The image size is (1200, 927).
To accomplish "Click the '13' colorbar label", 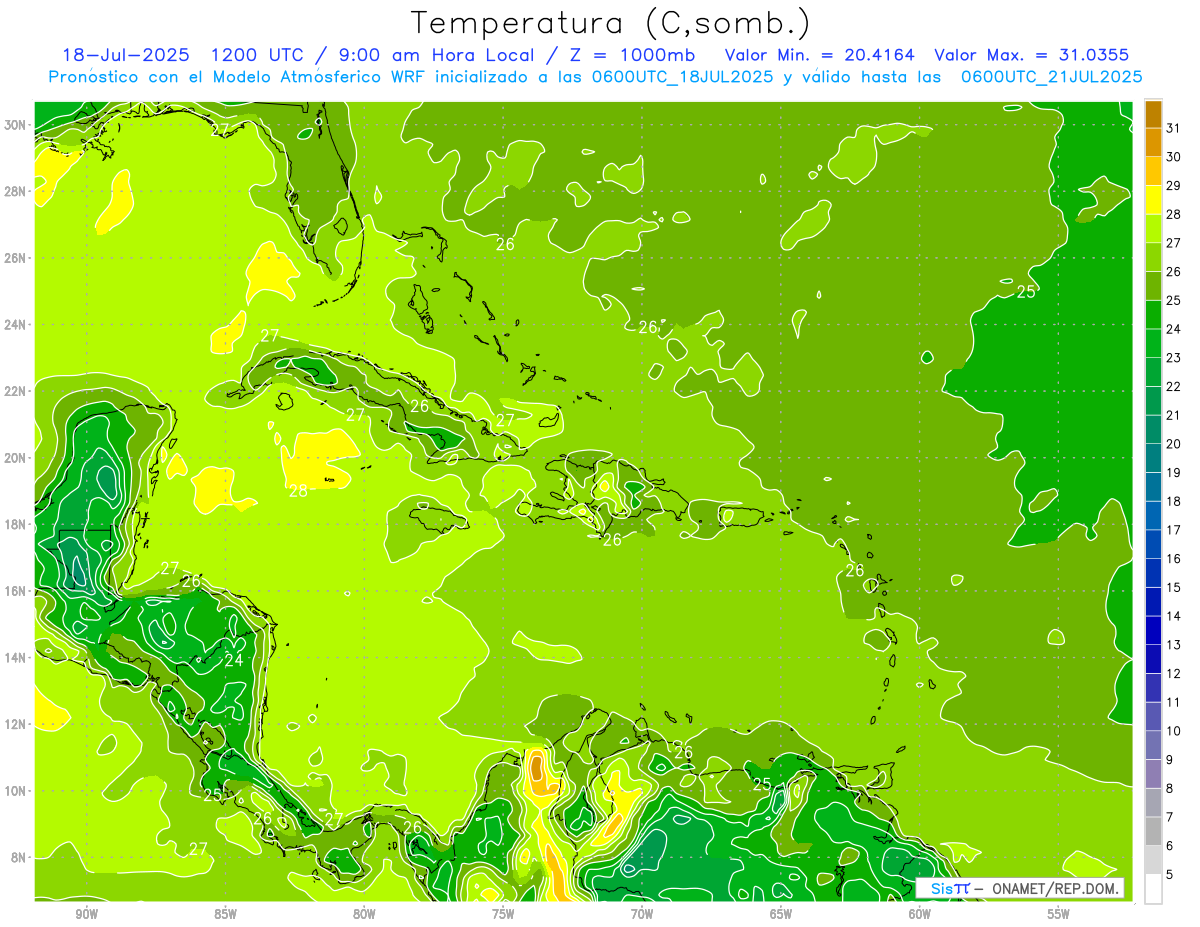I will pyautogui.click(x=1174, y=645).
